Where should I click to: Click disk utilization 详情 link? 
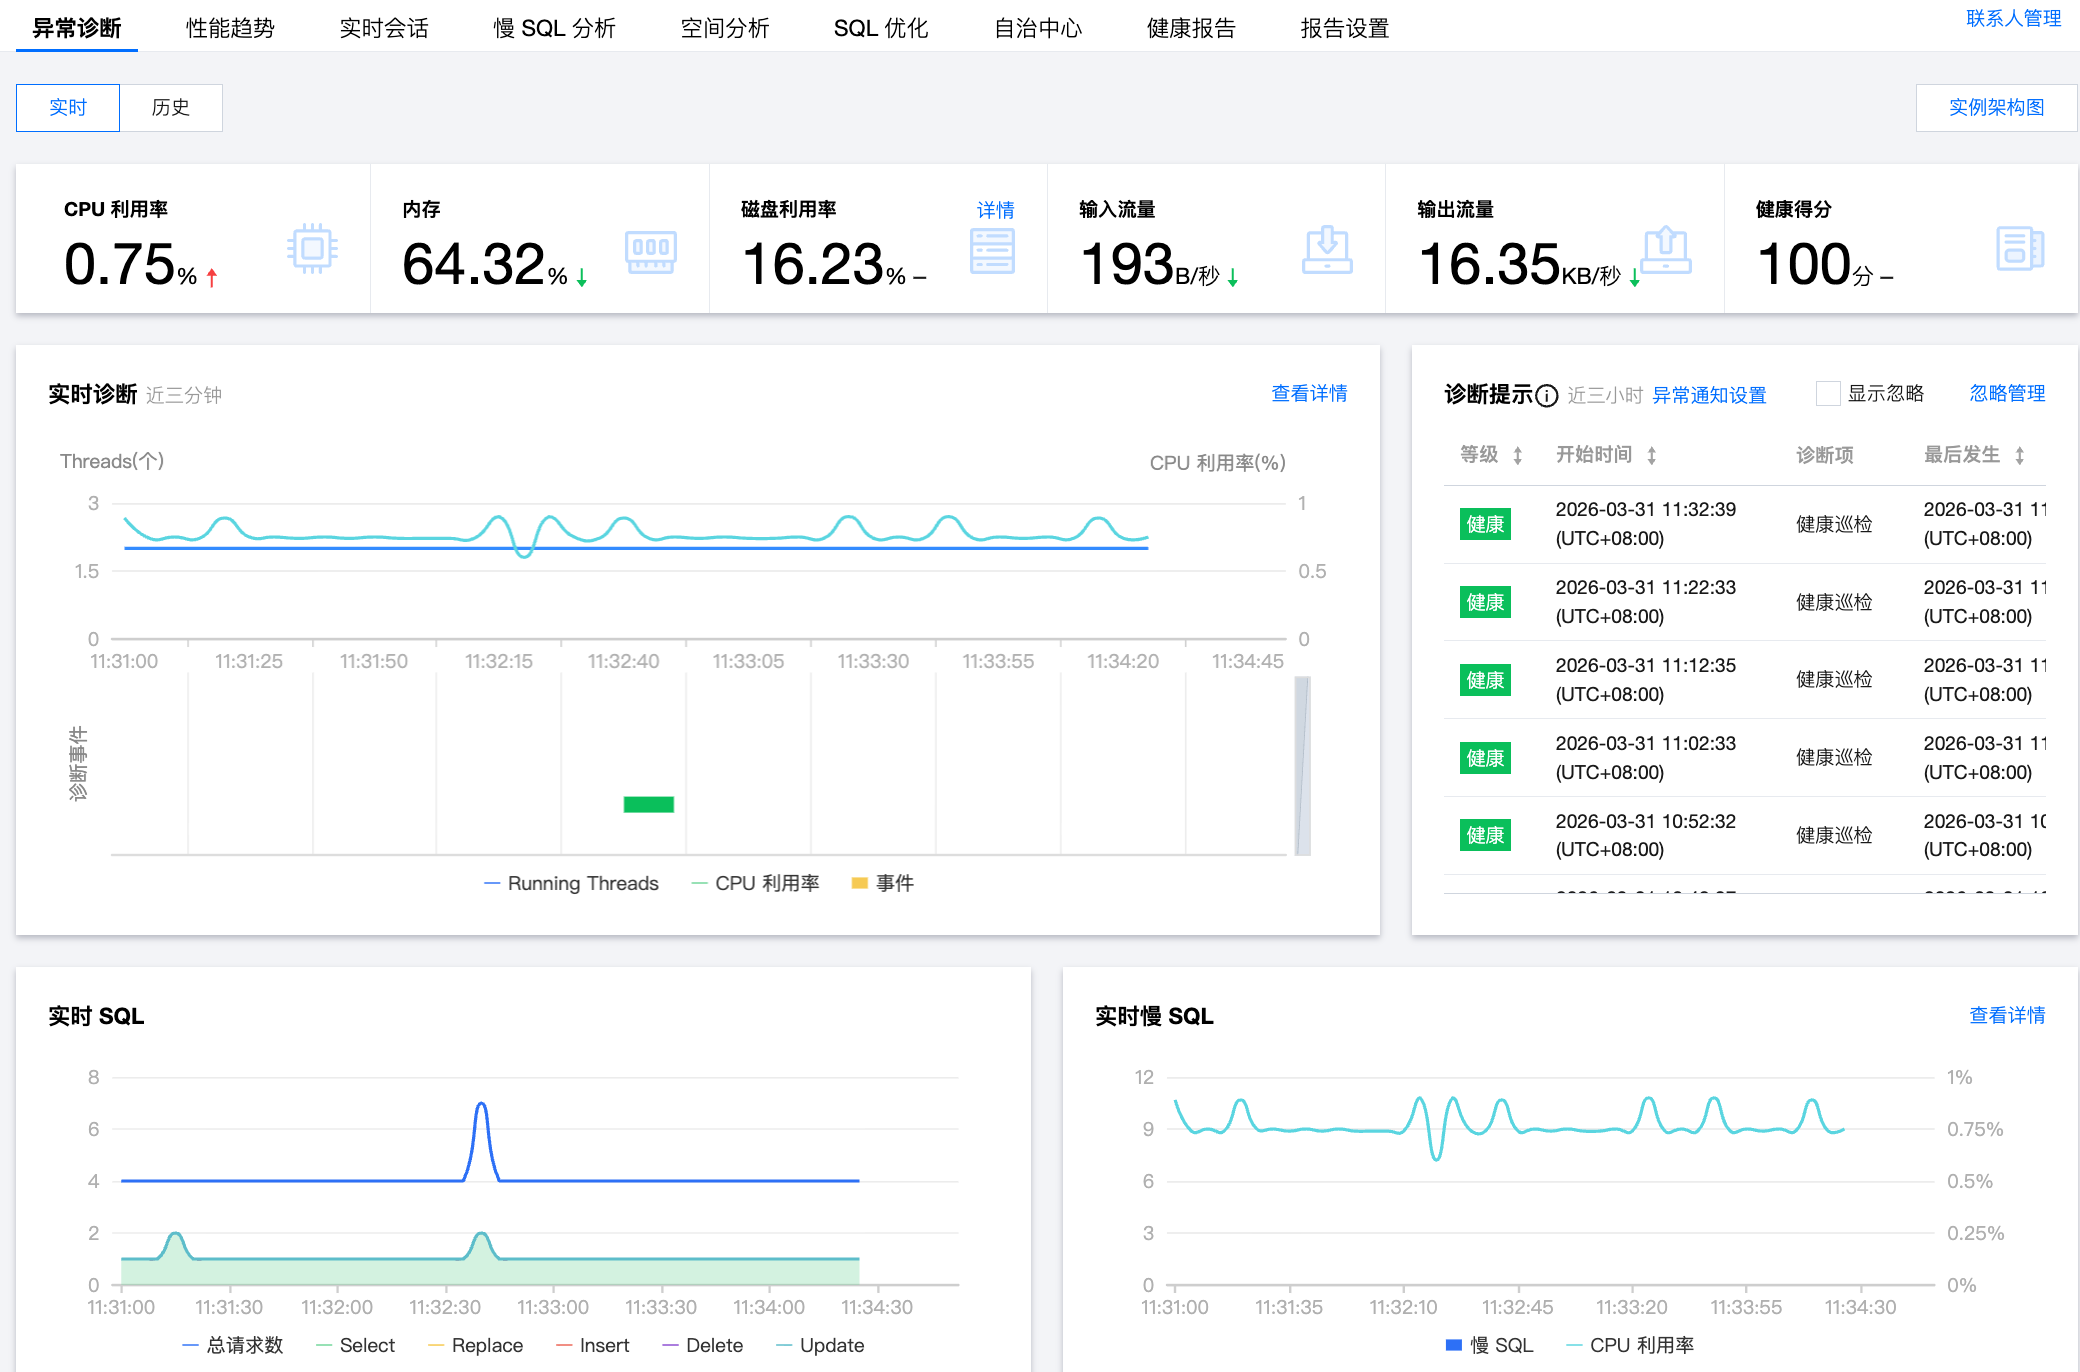click(995, 210)
